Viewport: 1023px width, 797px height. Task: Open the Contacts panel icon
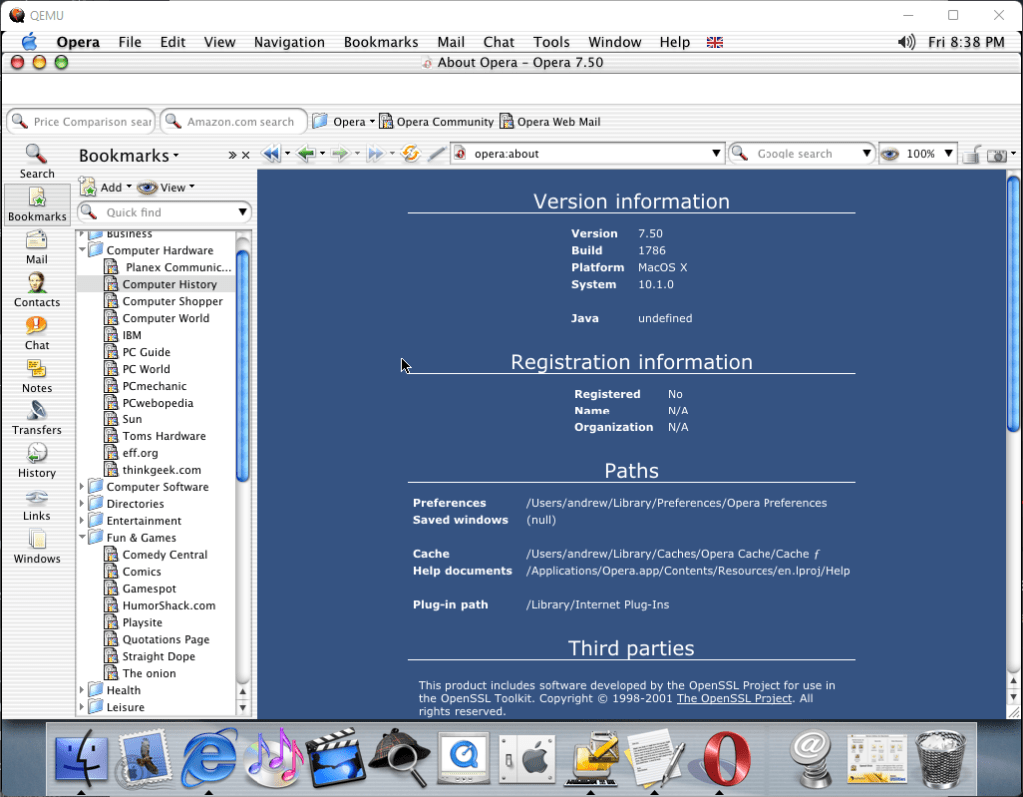[x=37, y=289]
